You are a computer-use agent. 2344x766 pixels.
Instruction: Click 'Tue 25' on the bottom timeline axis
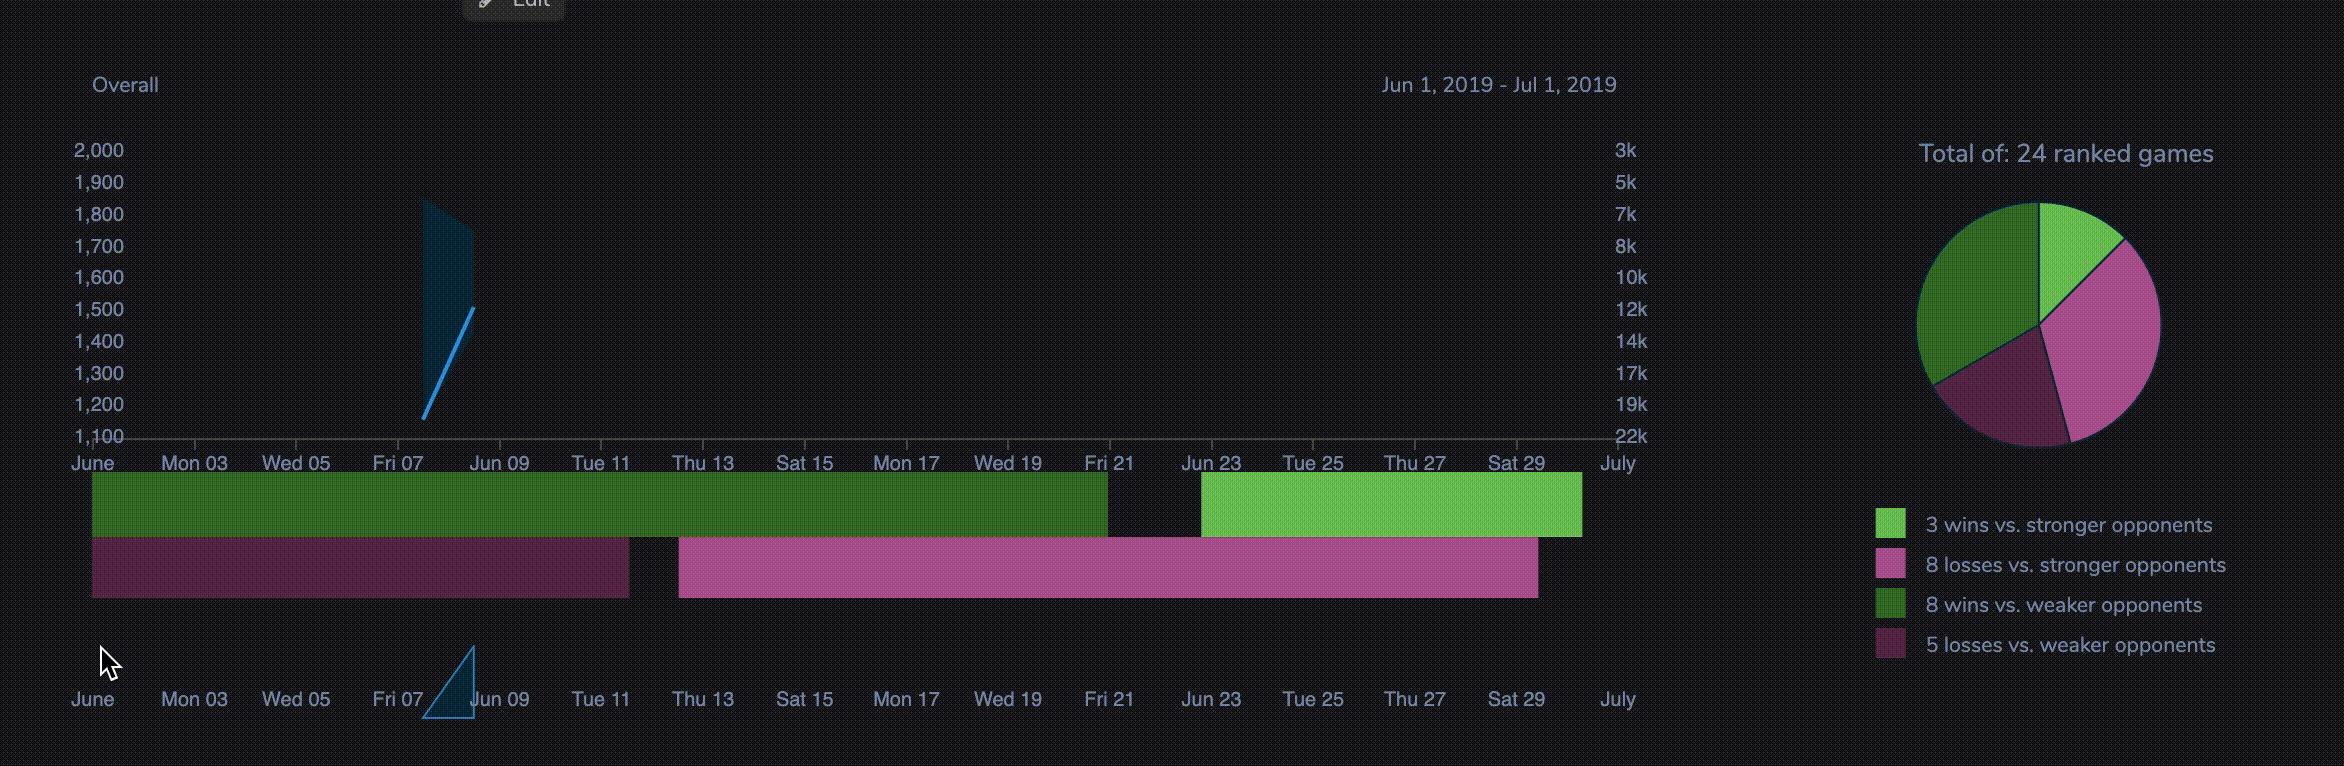[1313, 699]
